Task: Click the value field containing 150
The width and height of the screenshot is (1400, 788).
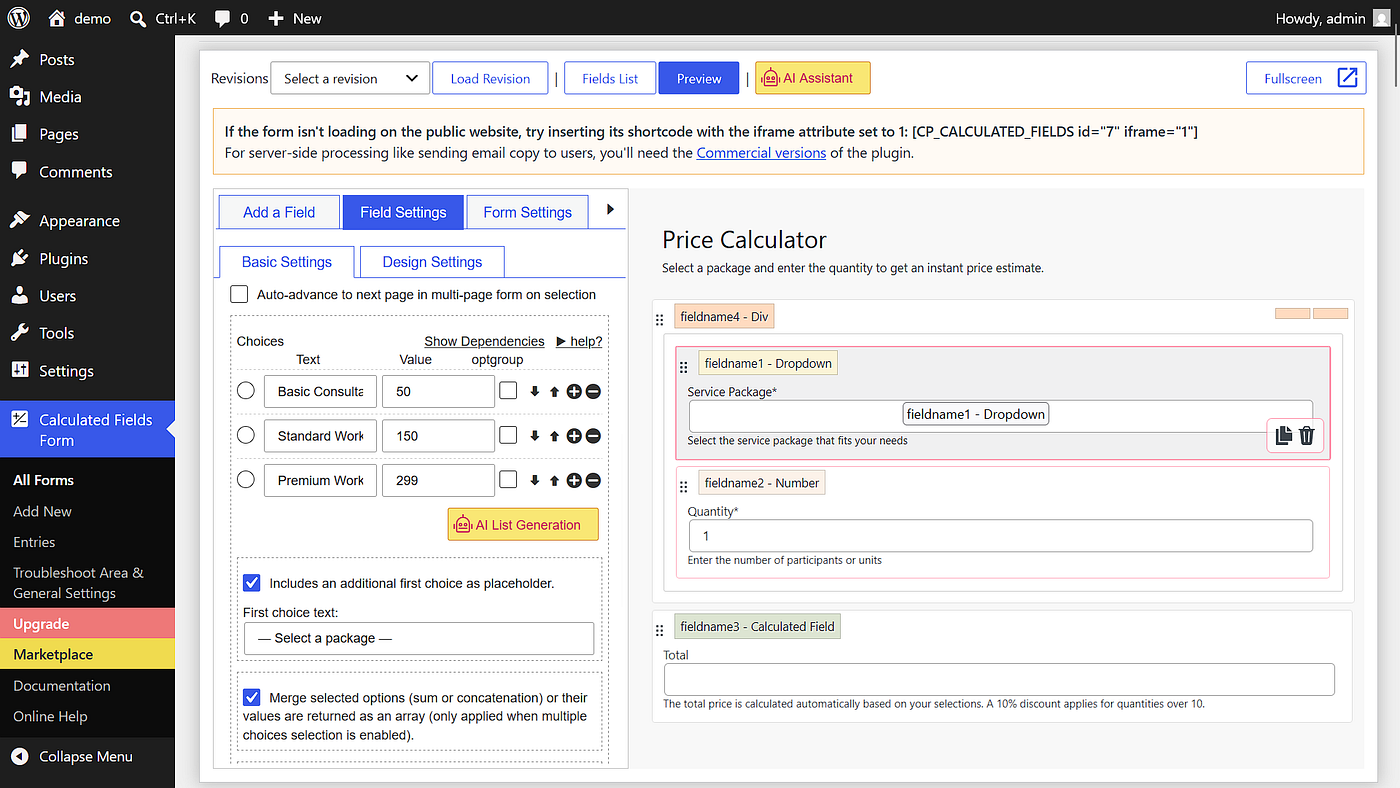Action: pos(438,436)
